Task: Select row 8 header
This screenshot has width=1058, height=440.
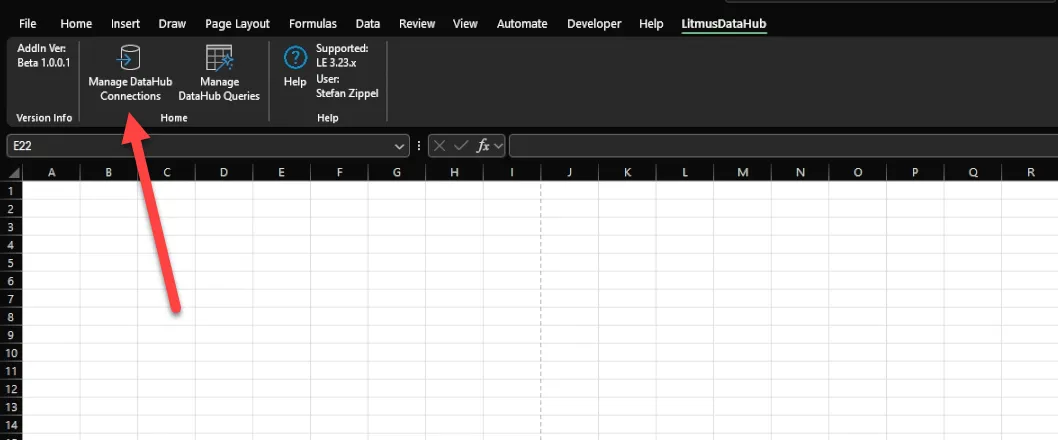Action: [11, 317]
